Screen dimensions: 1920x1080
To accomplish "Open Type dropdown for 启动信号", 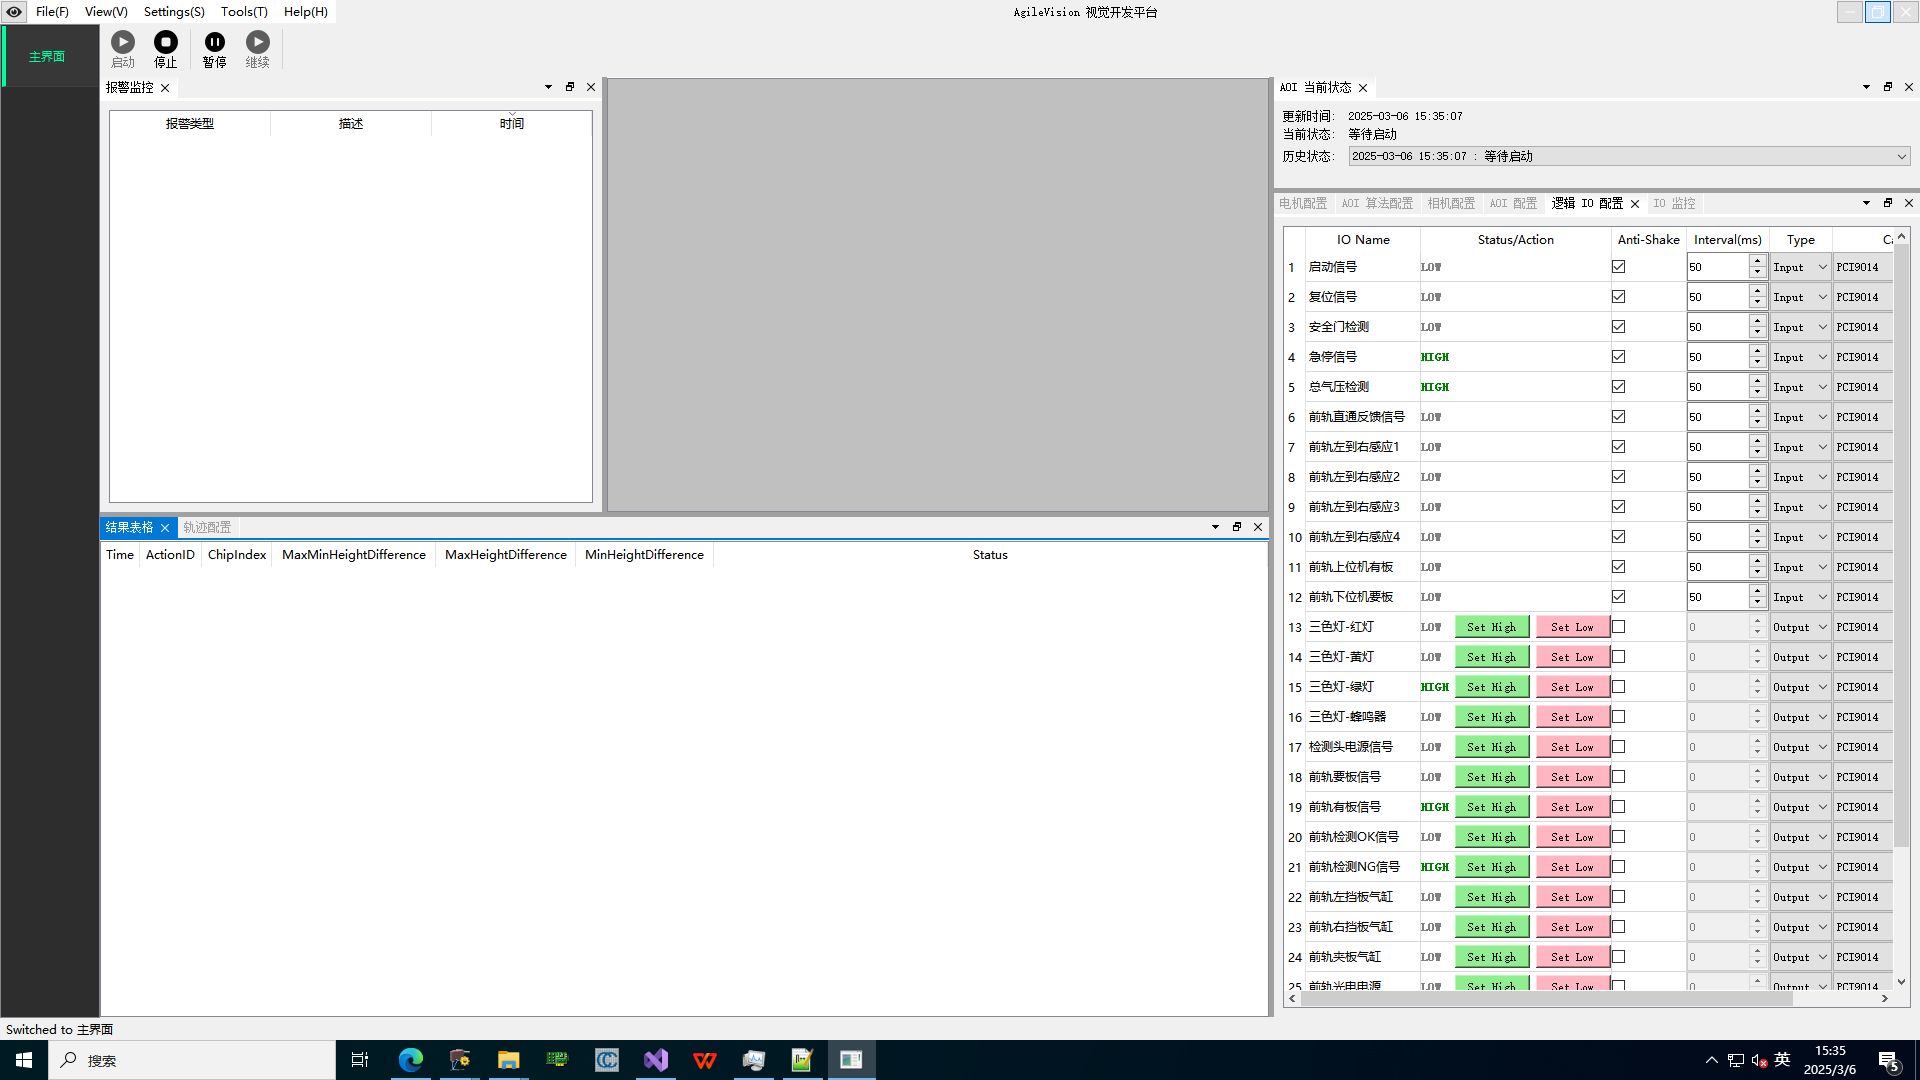I will coord(1800,267).
